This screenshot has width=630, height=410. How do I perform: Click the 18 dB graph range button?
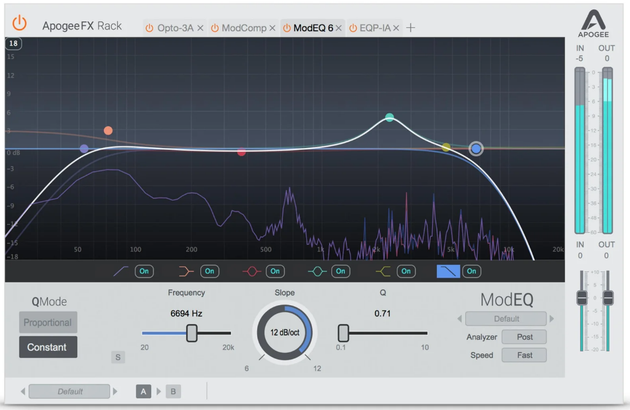[13, 43]
